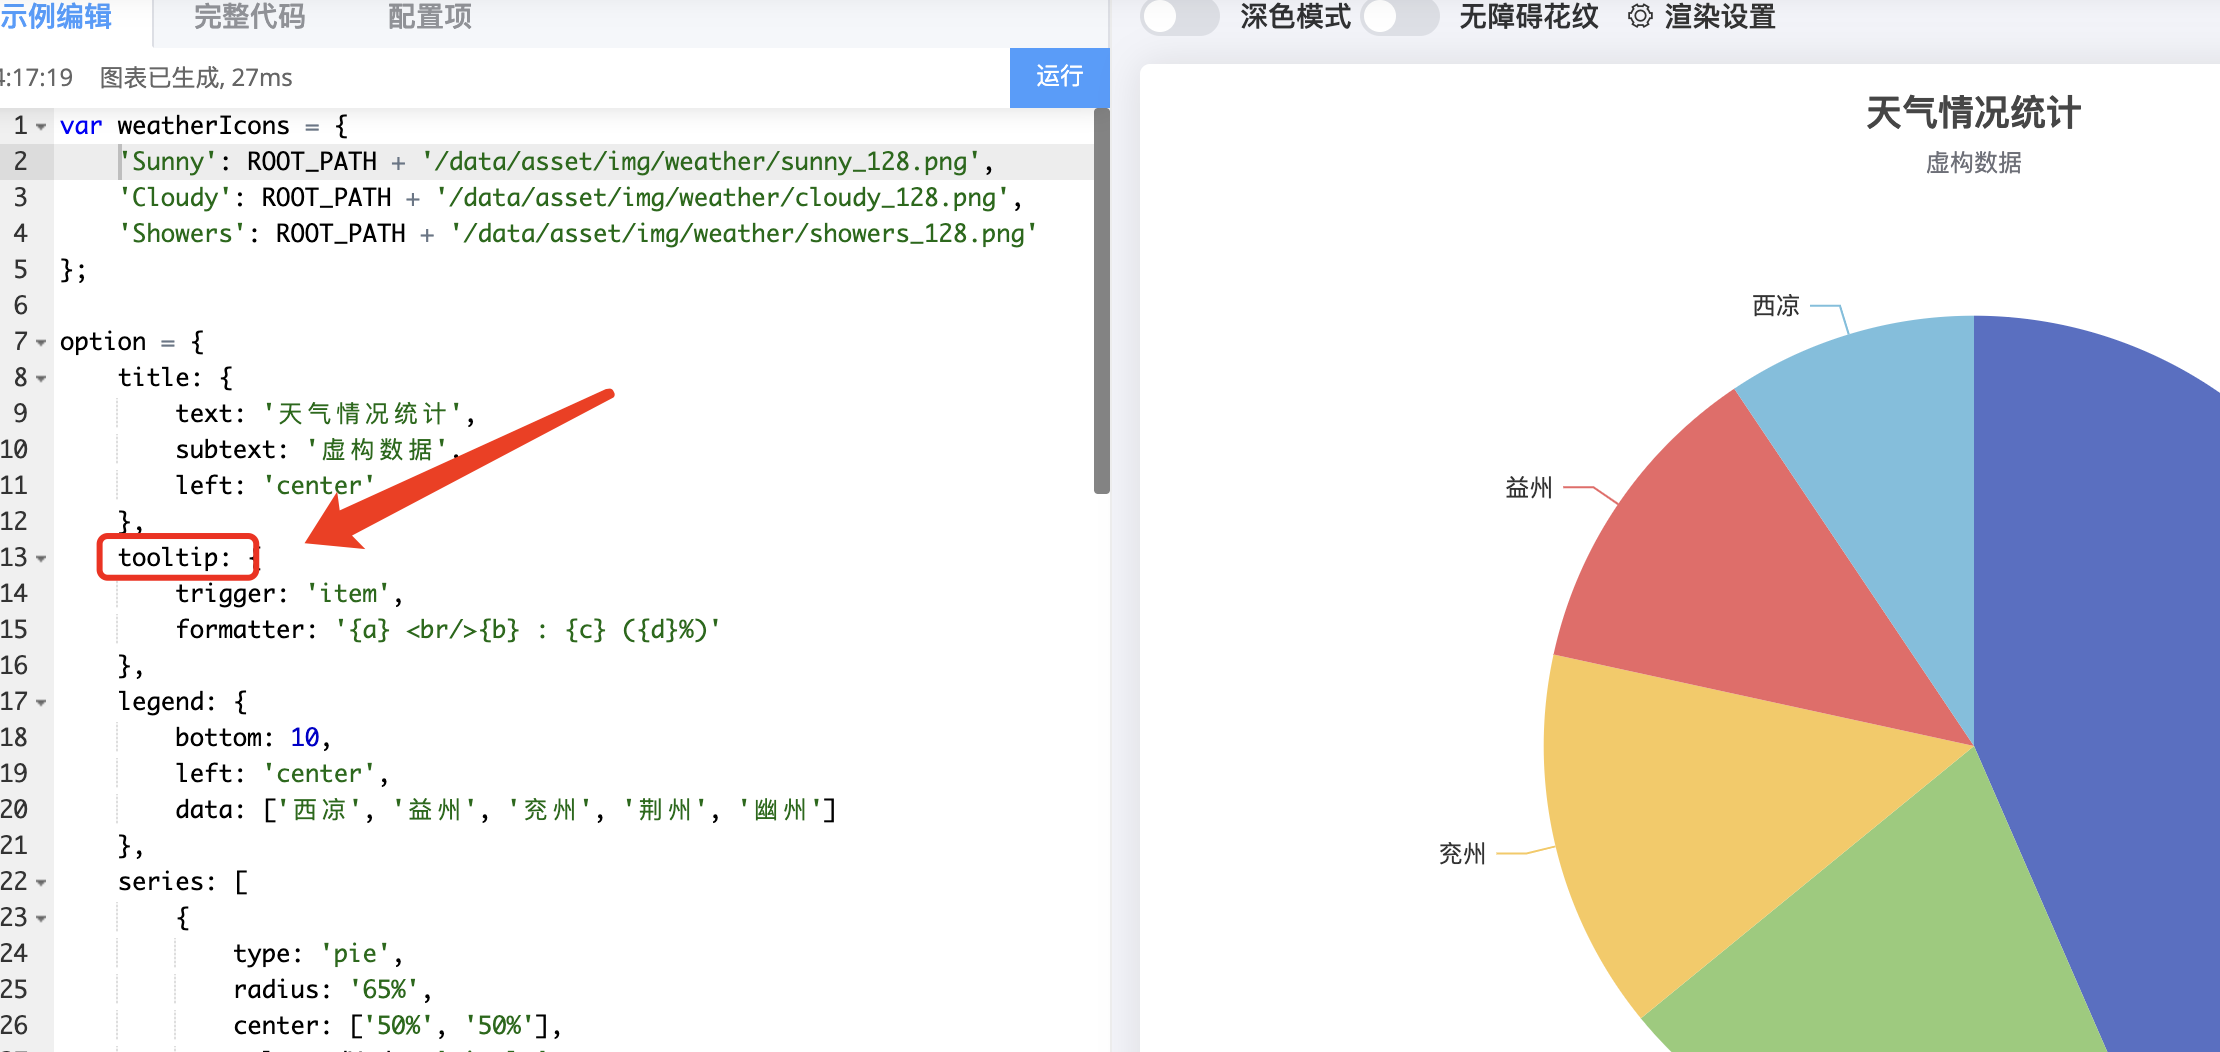Screen dimensions: 2220x1052
Task: Toggle the 无障碍花纹 switch
Action: pyautogui.click(x=1400, y=17)
